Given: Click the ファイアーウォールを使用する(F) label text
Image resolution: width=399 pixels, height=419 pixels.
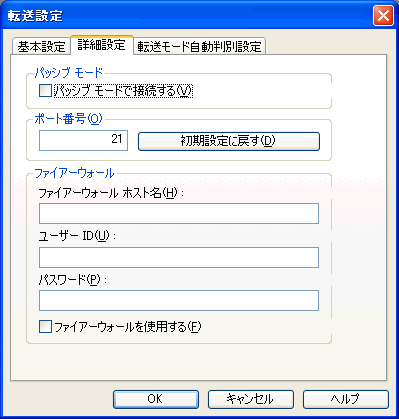Looking at the screenshot, I should pos(128,327).
